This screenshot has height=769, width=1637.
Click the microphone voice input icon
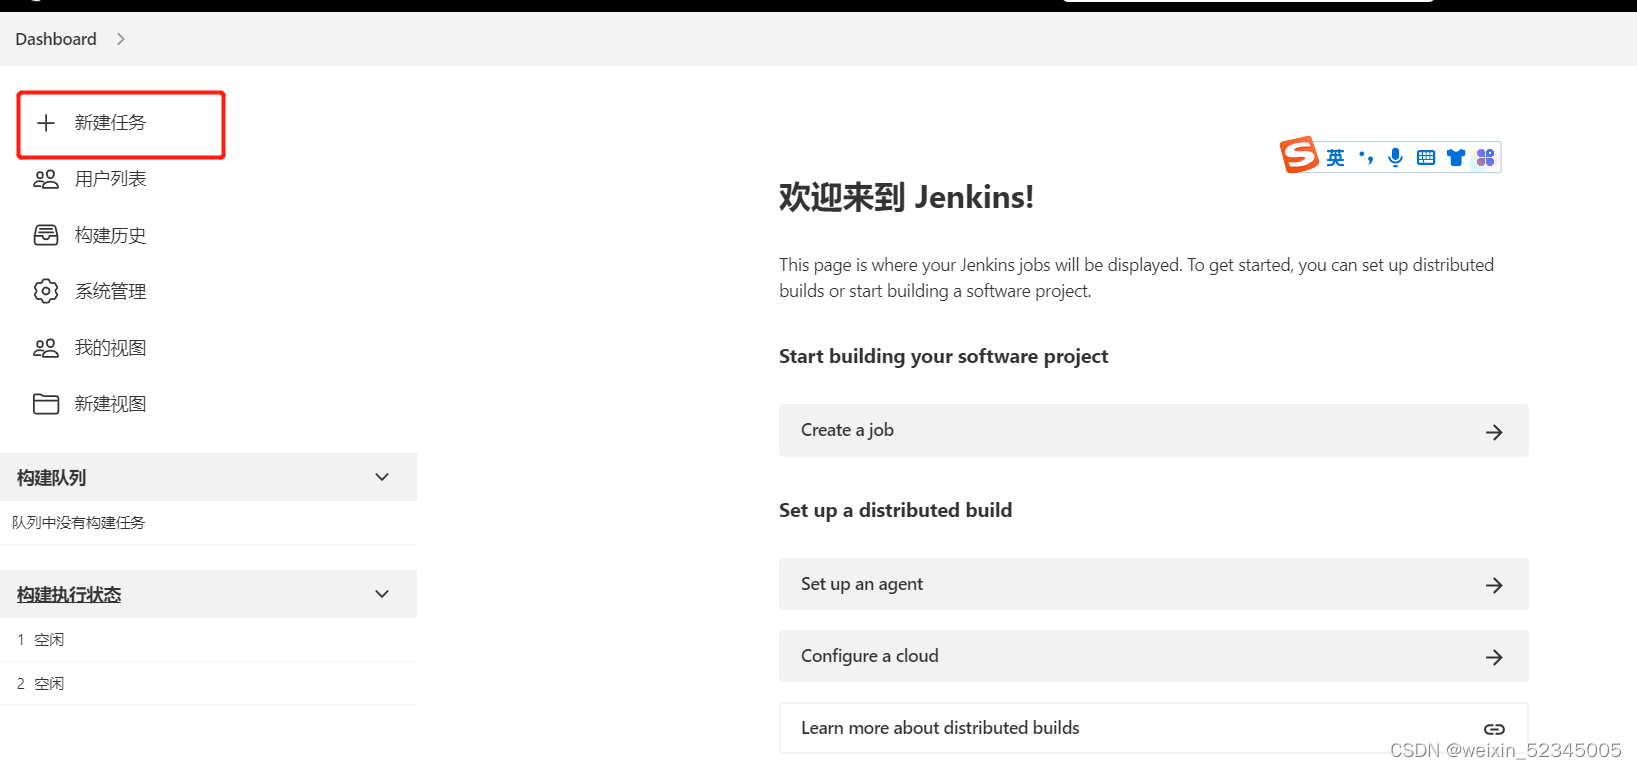pyautogui.click(x=1396, y=157)
